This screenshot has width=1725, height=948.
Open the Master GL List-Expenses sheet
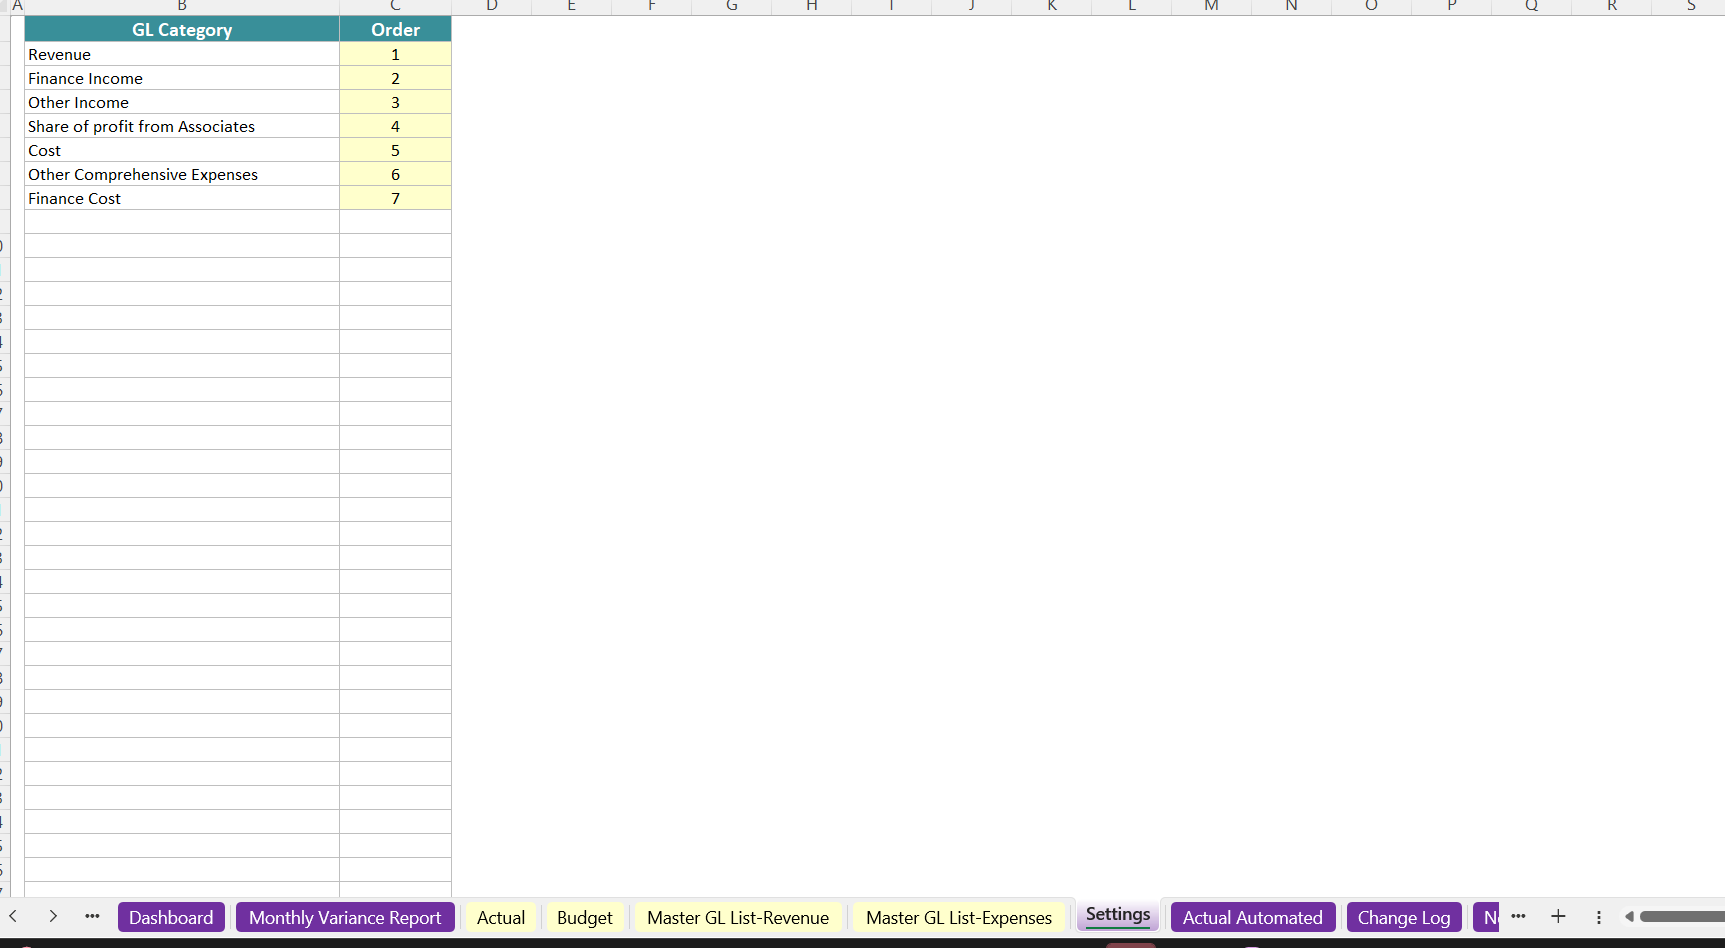coord(958,917)
